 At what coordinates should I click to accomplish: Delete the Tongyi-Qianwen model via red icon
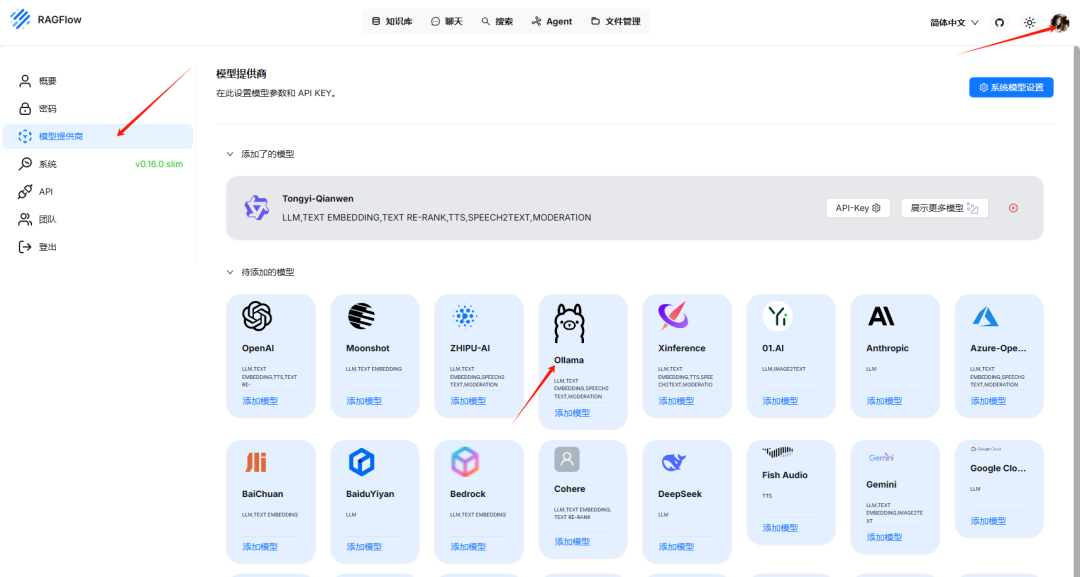tap(1013, 208)
